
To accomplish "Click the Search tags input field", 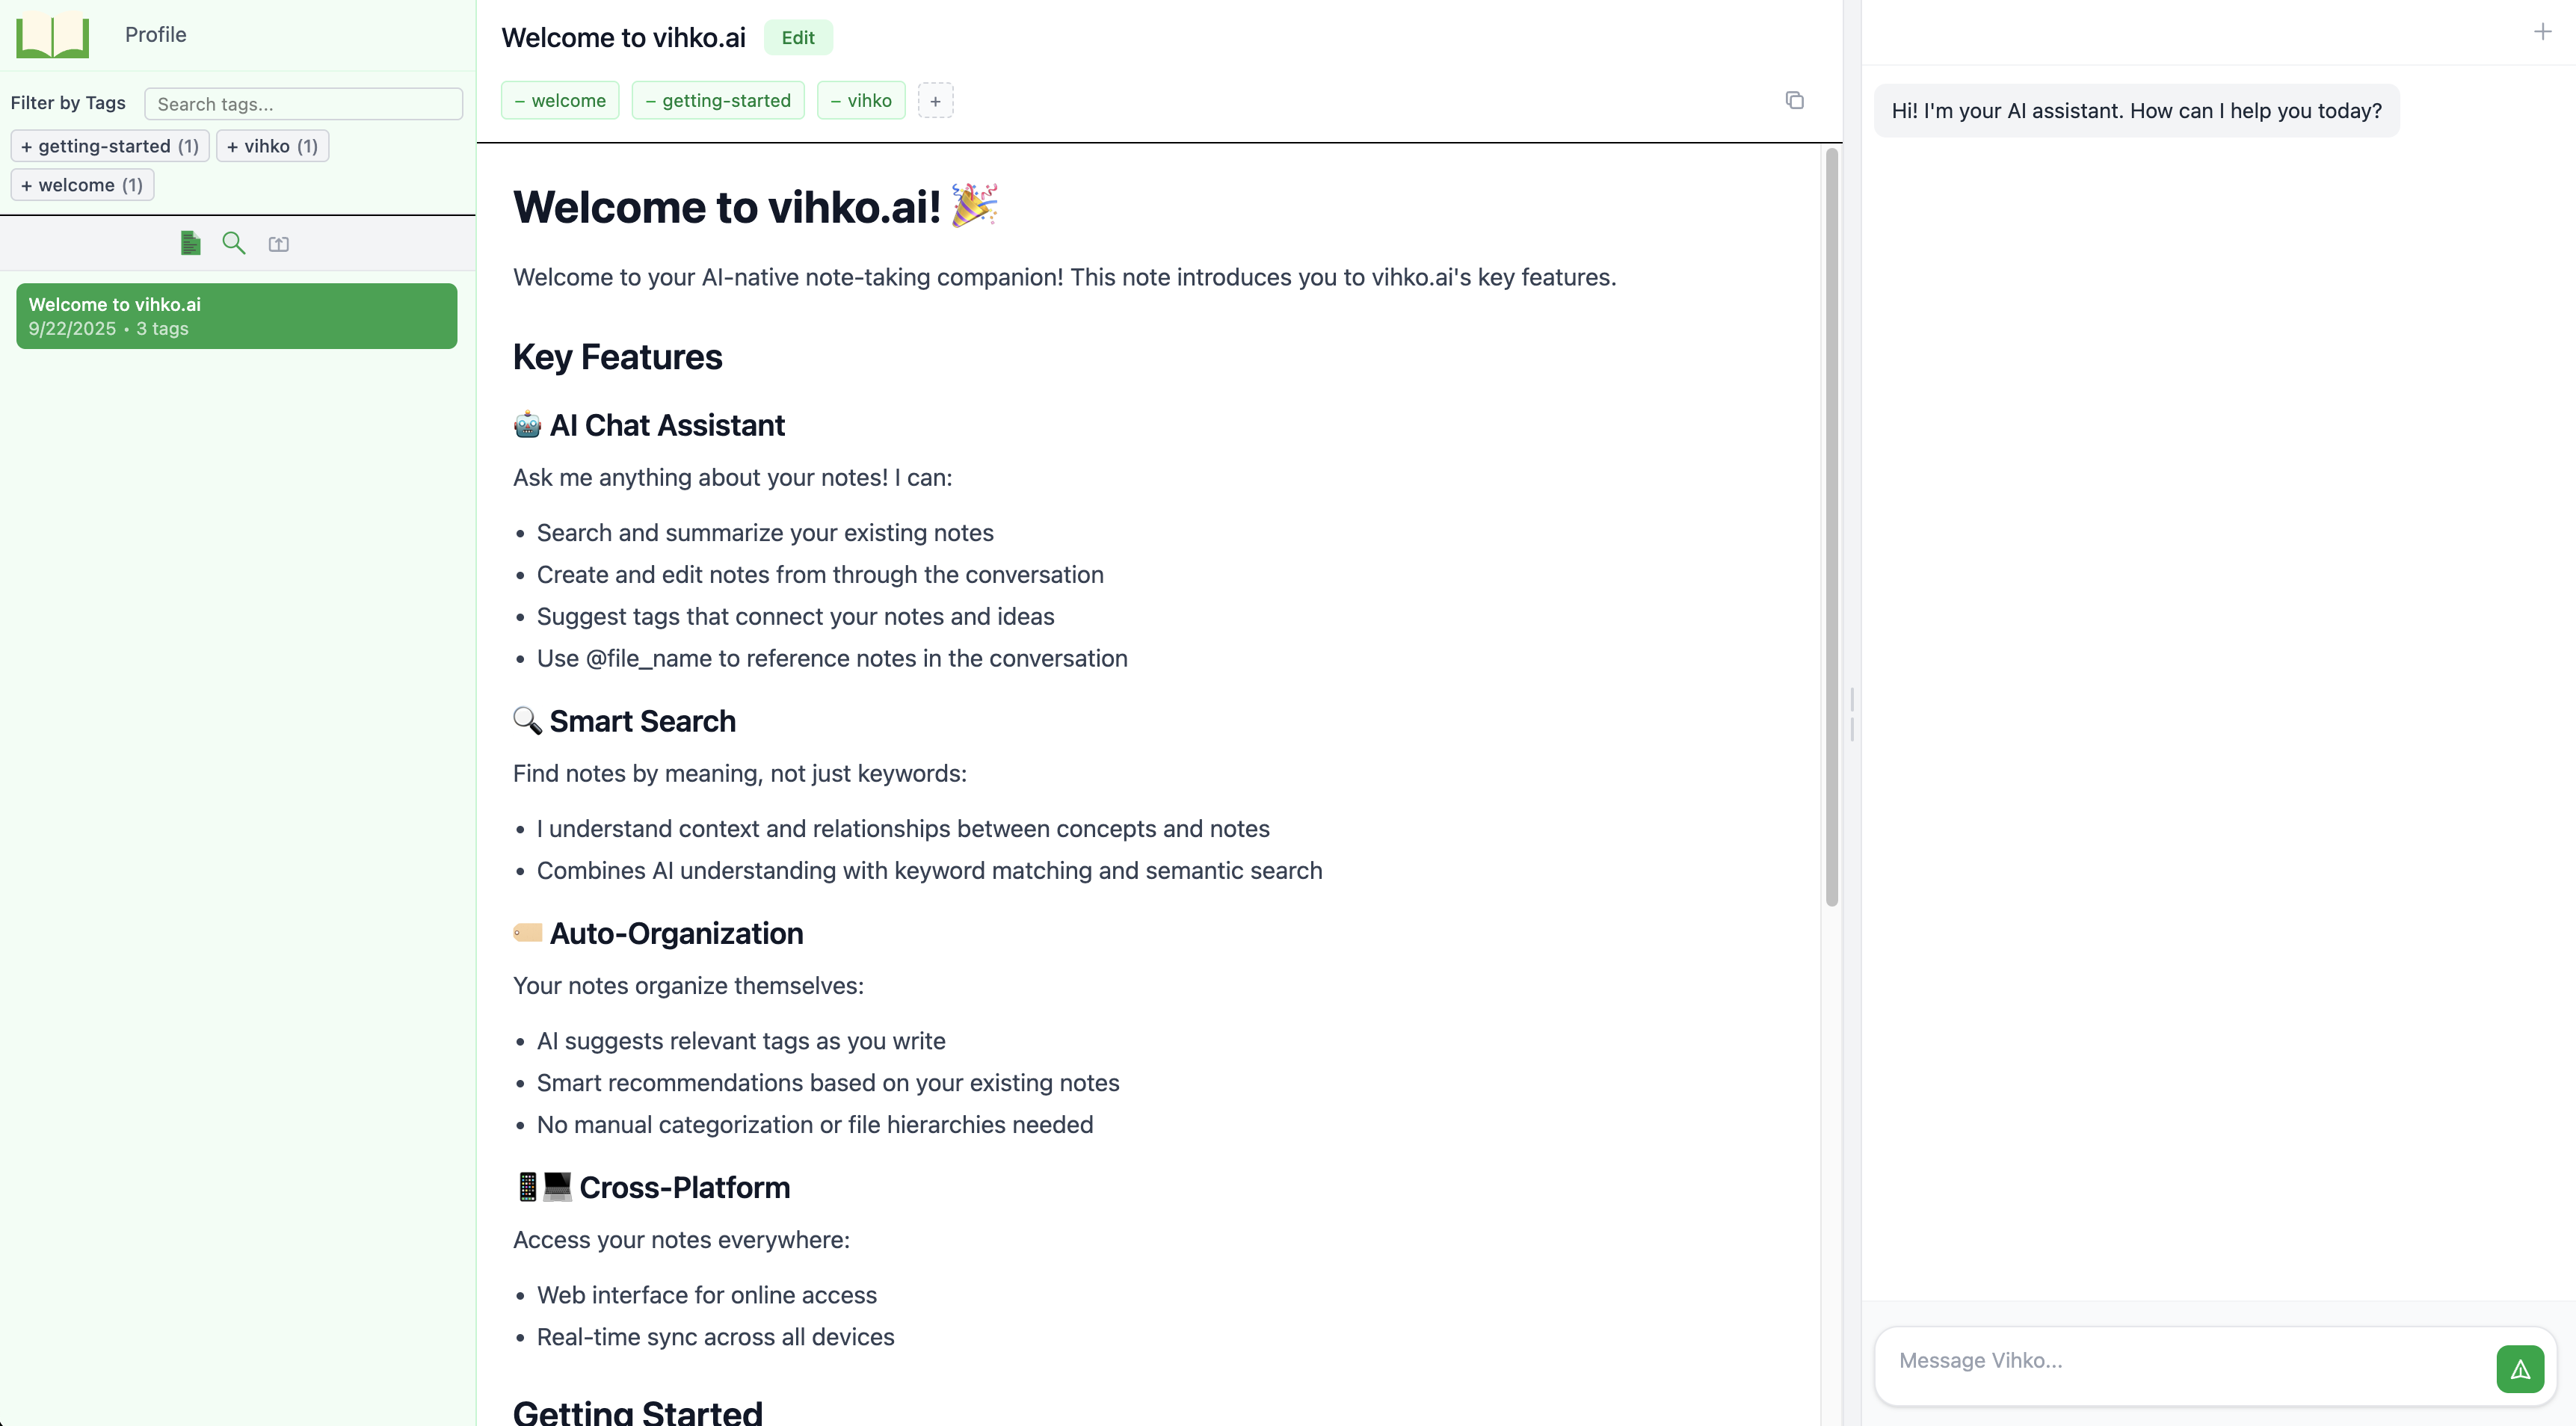I will 303,103.
